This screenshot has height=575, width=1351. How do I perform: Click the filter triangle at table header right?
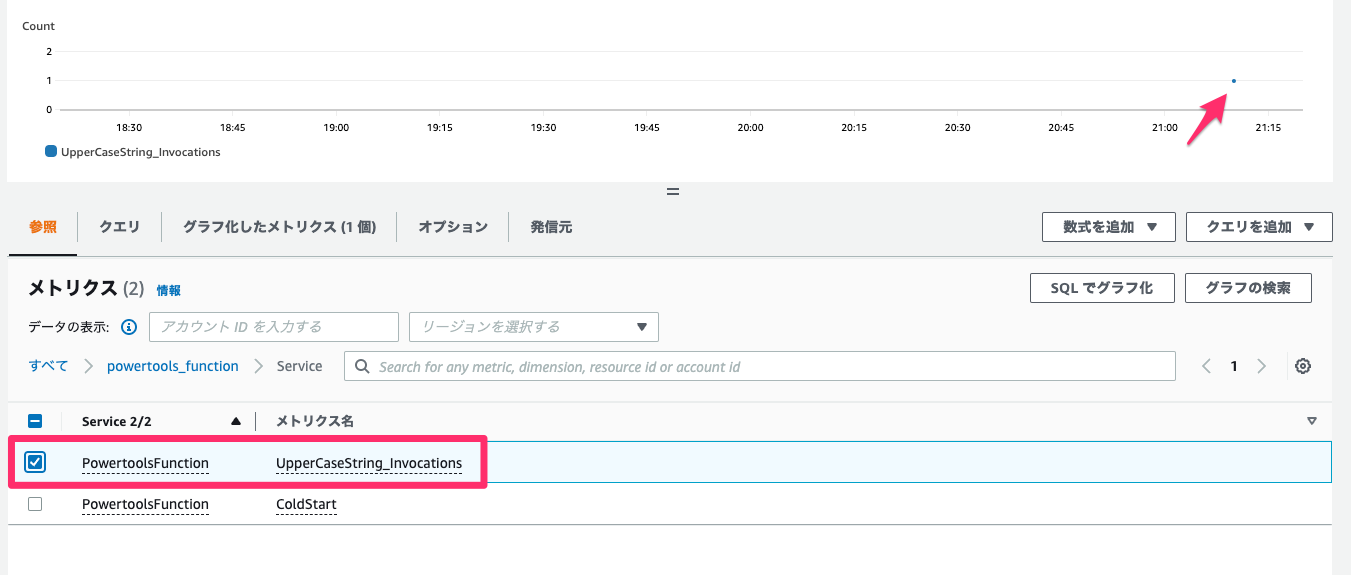(x=1312, y=422)
